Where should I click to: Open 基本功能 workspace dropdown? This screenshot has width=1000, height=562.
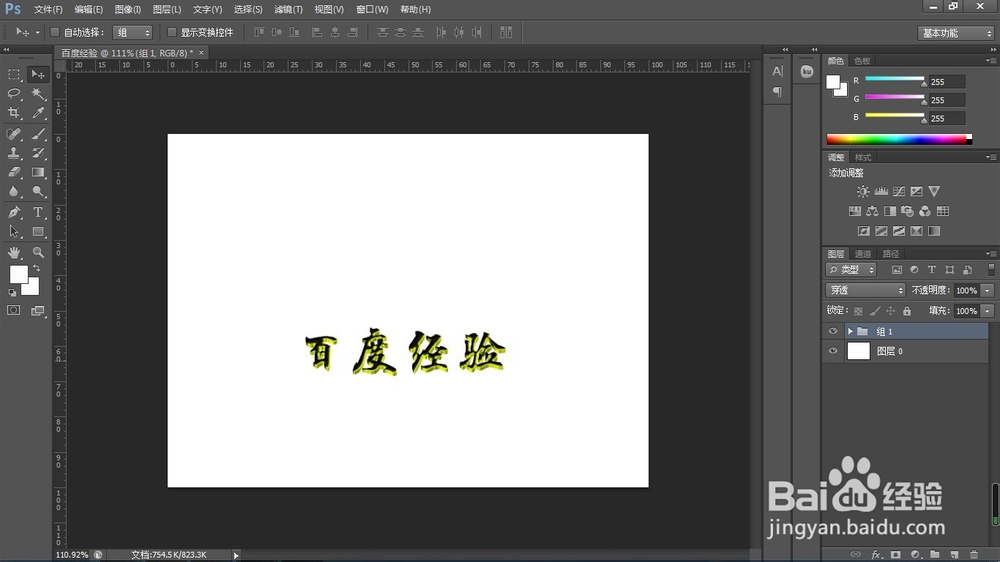[x=956, y=33]
